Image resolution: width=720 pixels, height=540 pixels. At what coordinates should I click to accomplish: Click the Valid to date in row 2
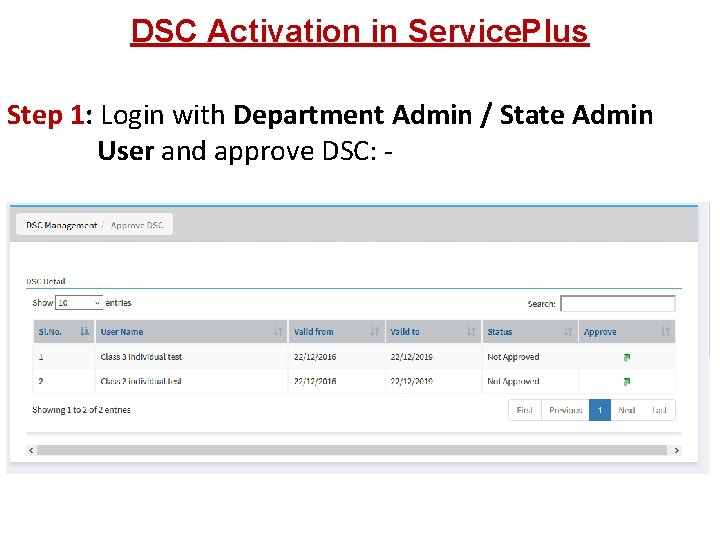411,381
